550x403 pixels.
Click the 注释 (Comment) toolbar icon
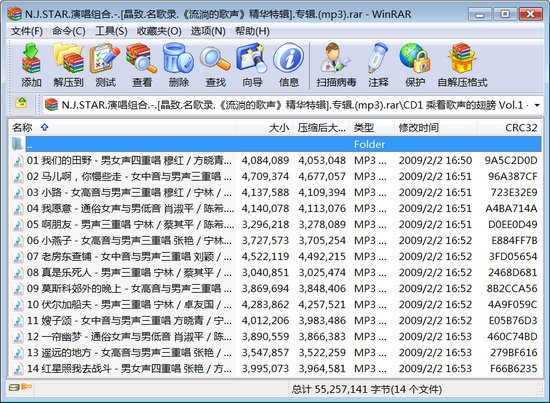378,58
